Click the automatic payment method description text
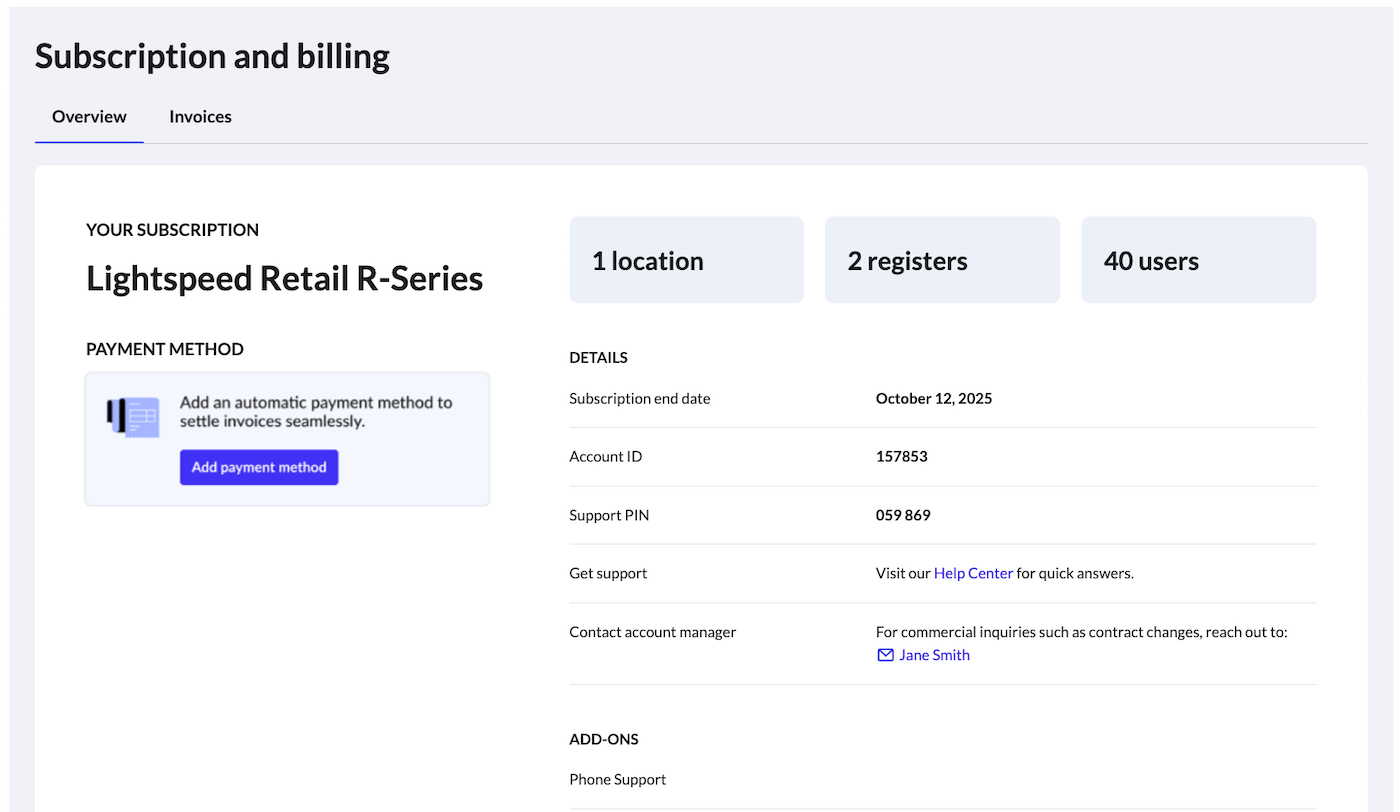The width and height of the screenshot is (1400, 812). (x=315, y=412)
